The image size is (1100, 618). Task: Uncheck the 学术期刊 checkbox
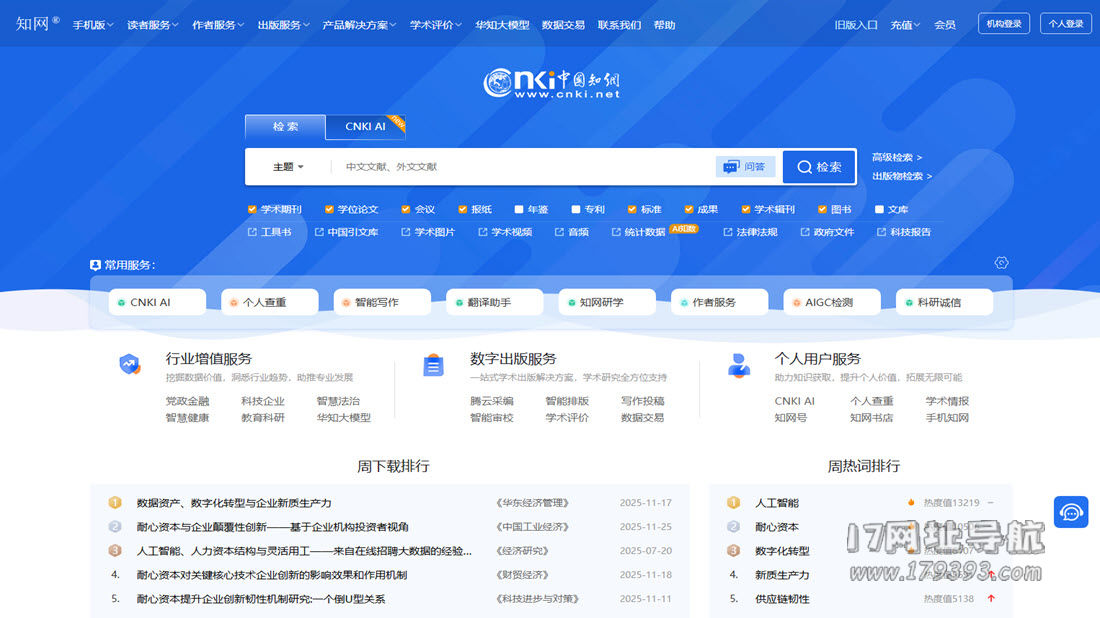252,210
